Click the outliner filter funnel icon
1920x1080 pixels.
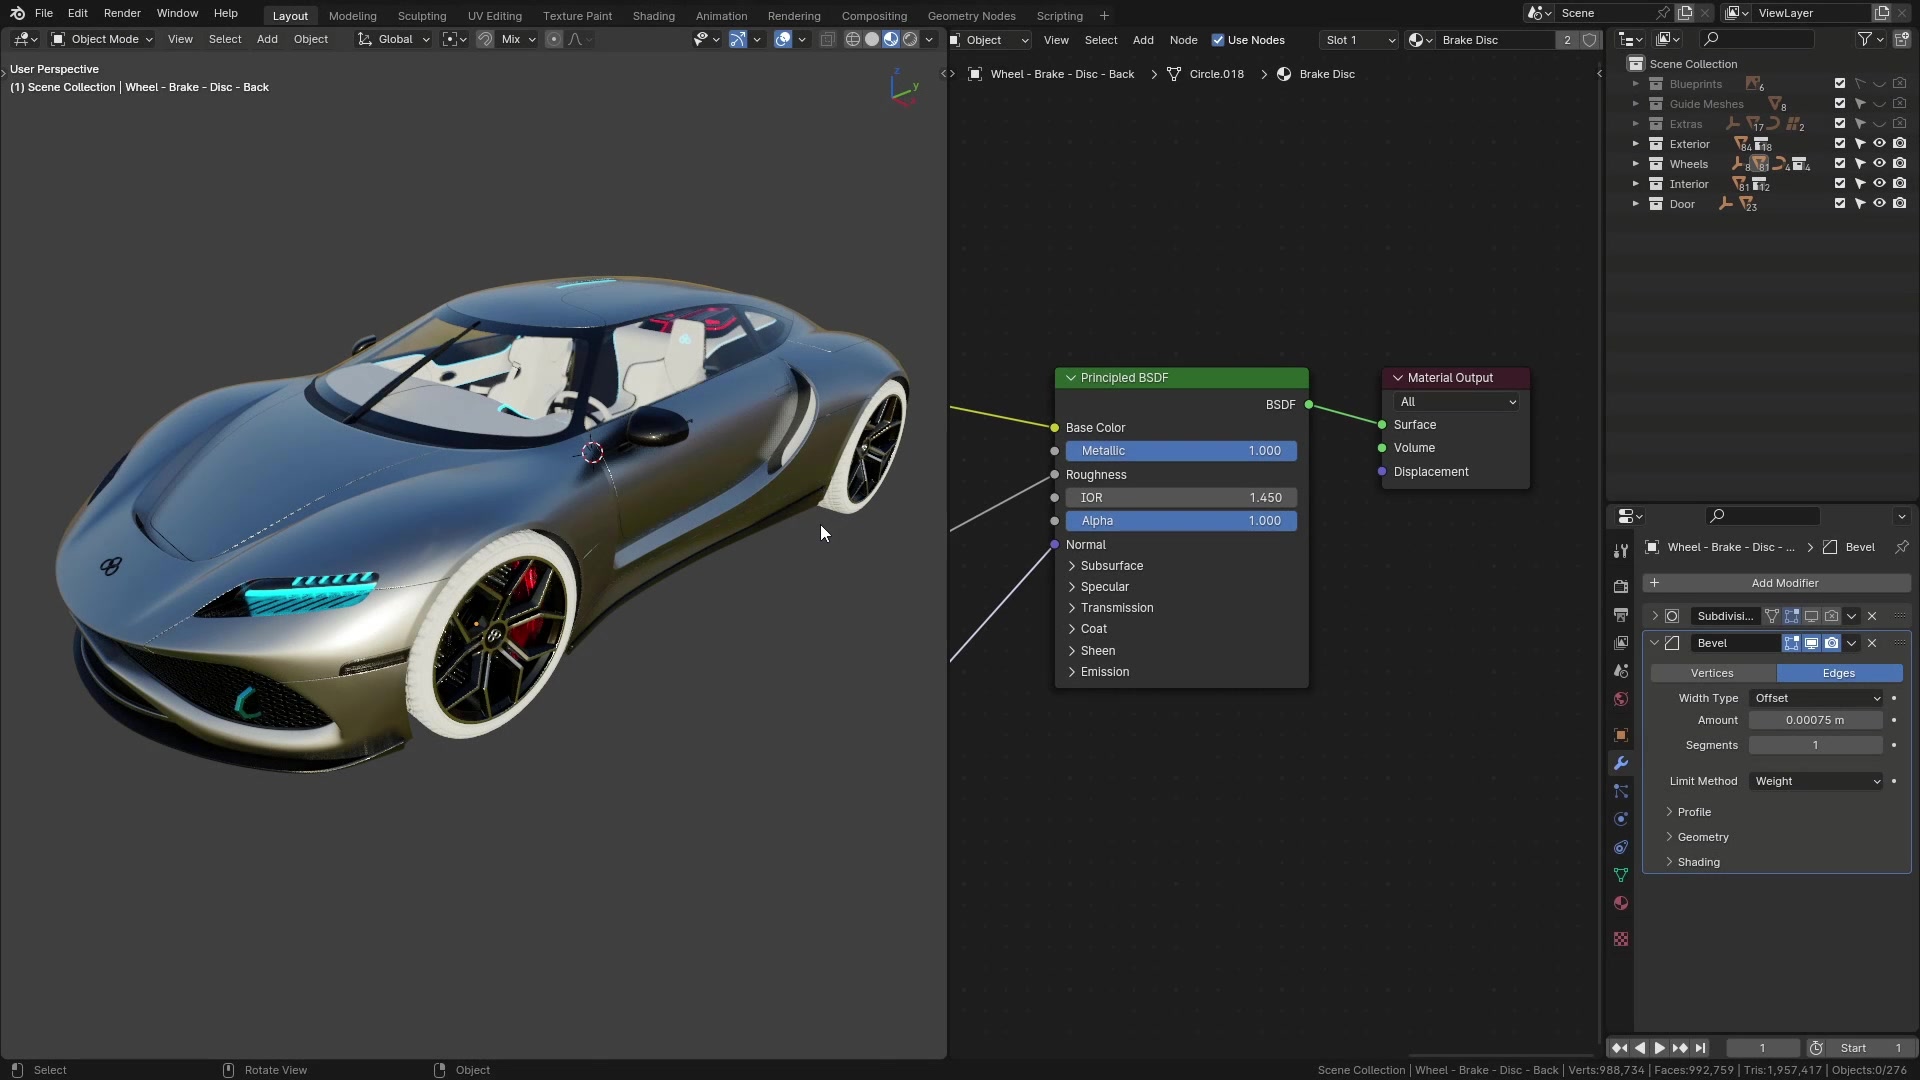tap(1864, 39)
